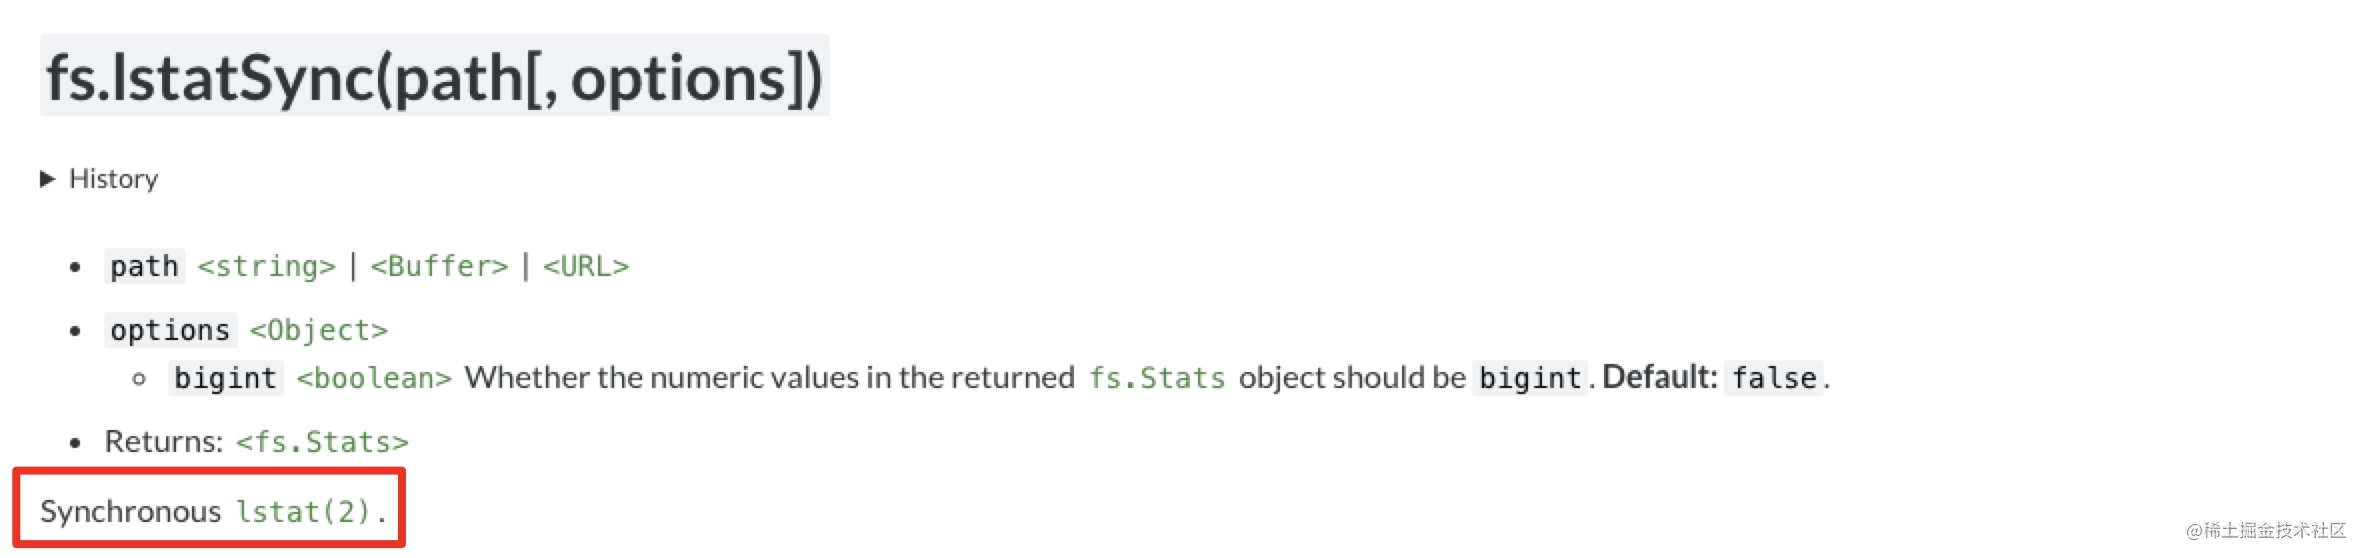2364x558 pixels.
Task: Follow the fs.Stats link in bigint description
Action: (x=1157, y=378)
